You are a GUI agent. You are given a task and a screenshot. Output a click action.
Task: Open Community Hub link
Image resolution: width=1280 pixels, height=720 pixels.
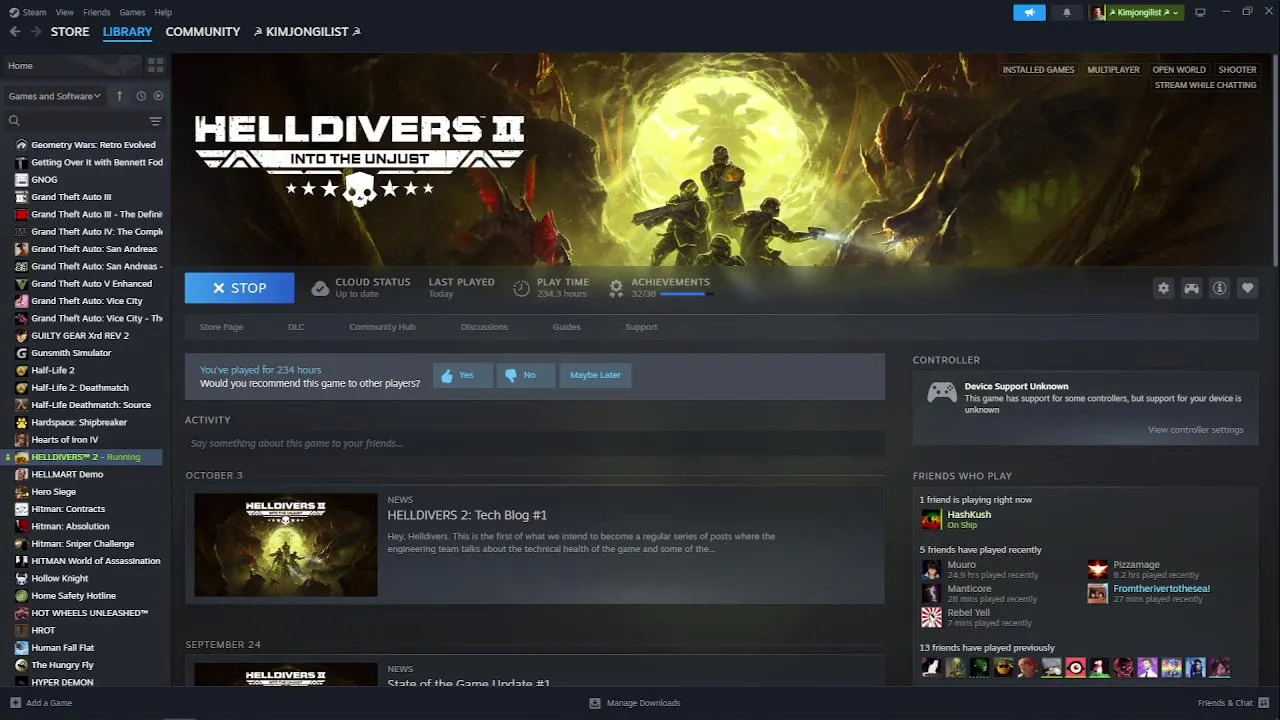click(382, 327)
